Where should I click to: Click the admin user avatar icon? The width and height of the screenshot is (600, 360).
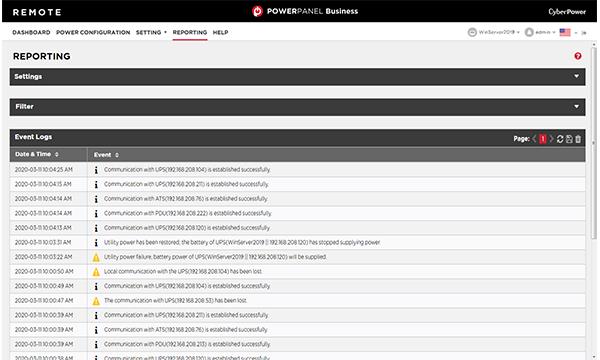point(529,32)
